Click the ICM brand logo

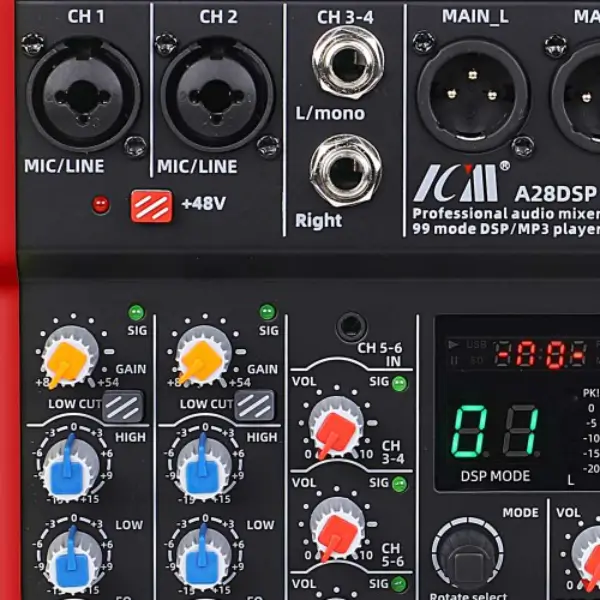[x=455, y=182]
